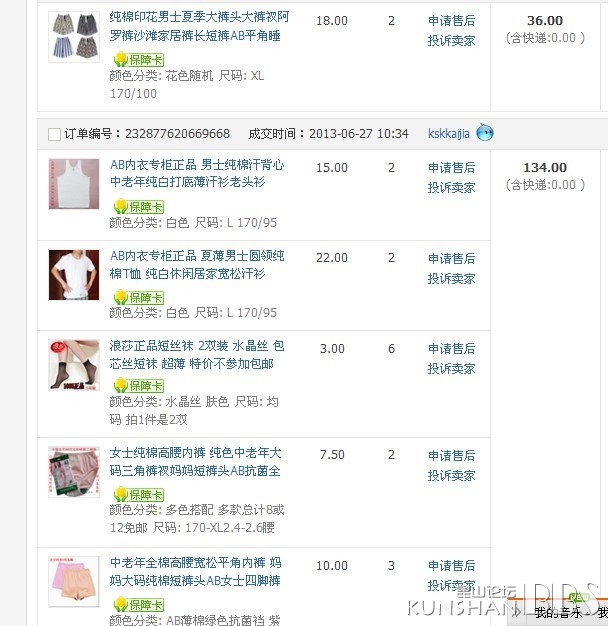Click the Wangwang chat icon beside kskkajia
The width and height of the screenshot is (608, 626).
coord(485,132)
